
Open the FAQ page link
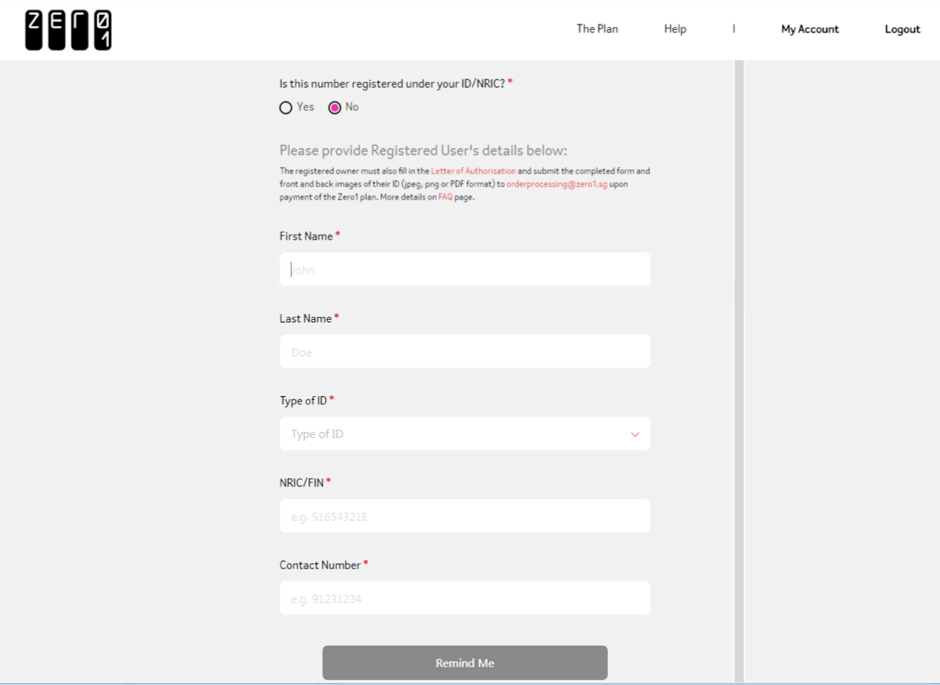(445, 197)
